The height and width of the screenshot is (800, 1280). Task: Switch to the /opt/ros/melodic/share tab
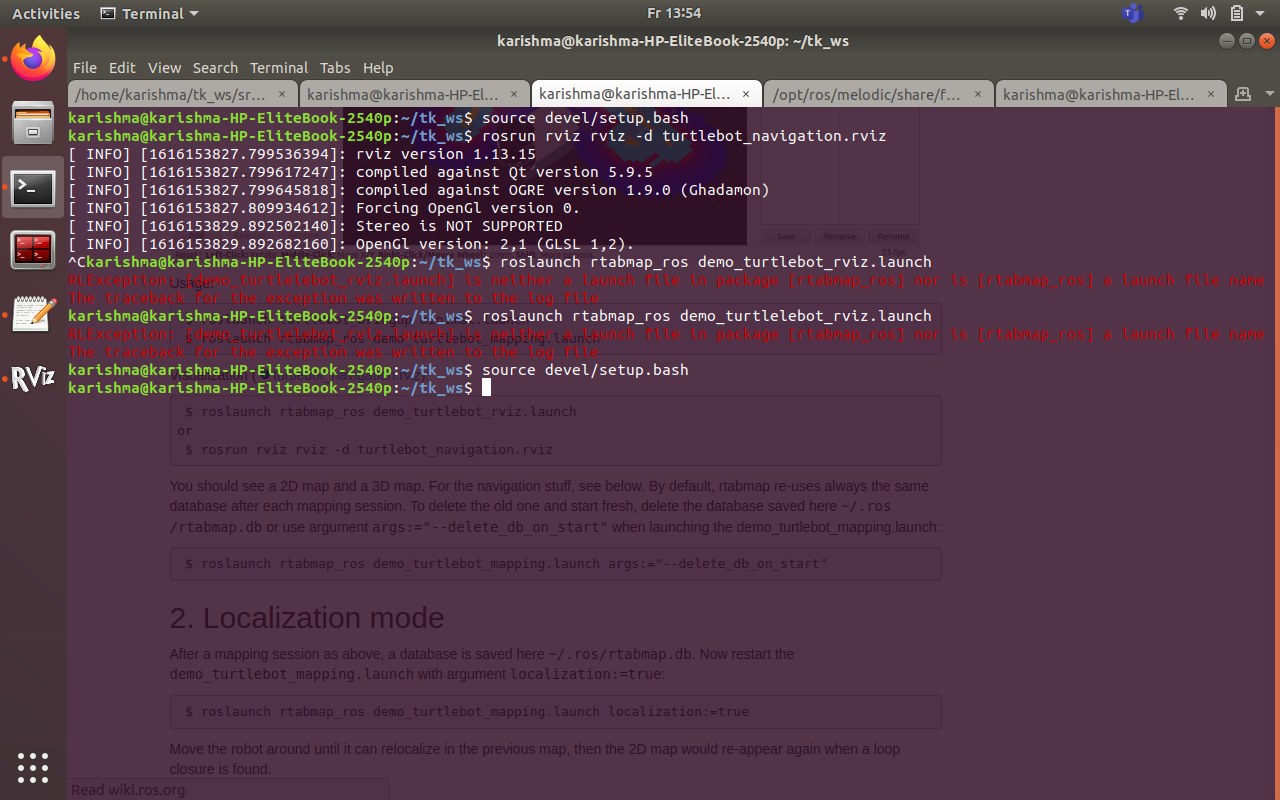click(866, 95)
